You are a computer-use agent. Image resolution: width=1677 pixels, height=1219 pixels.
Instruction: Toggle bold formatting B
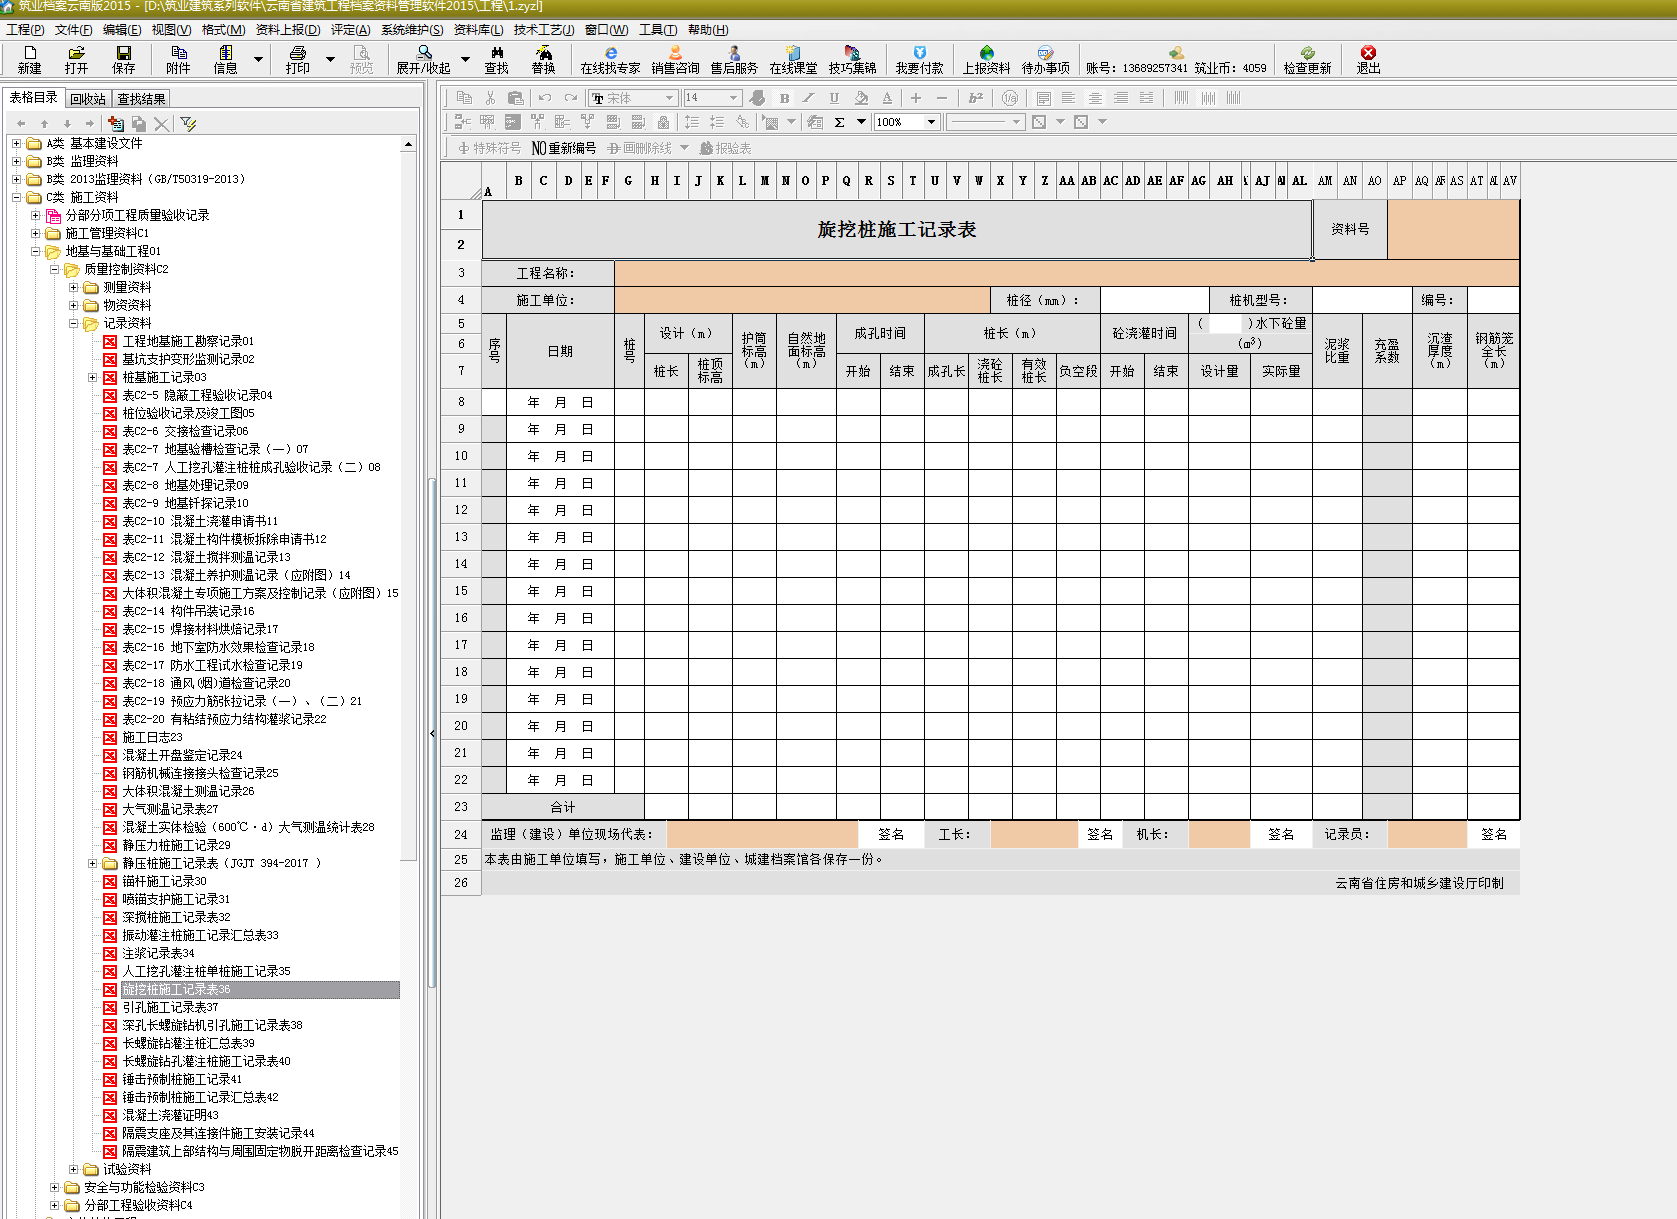[x=784, y=98]
